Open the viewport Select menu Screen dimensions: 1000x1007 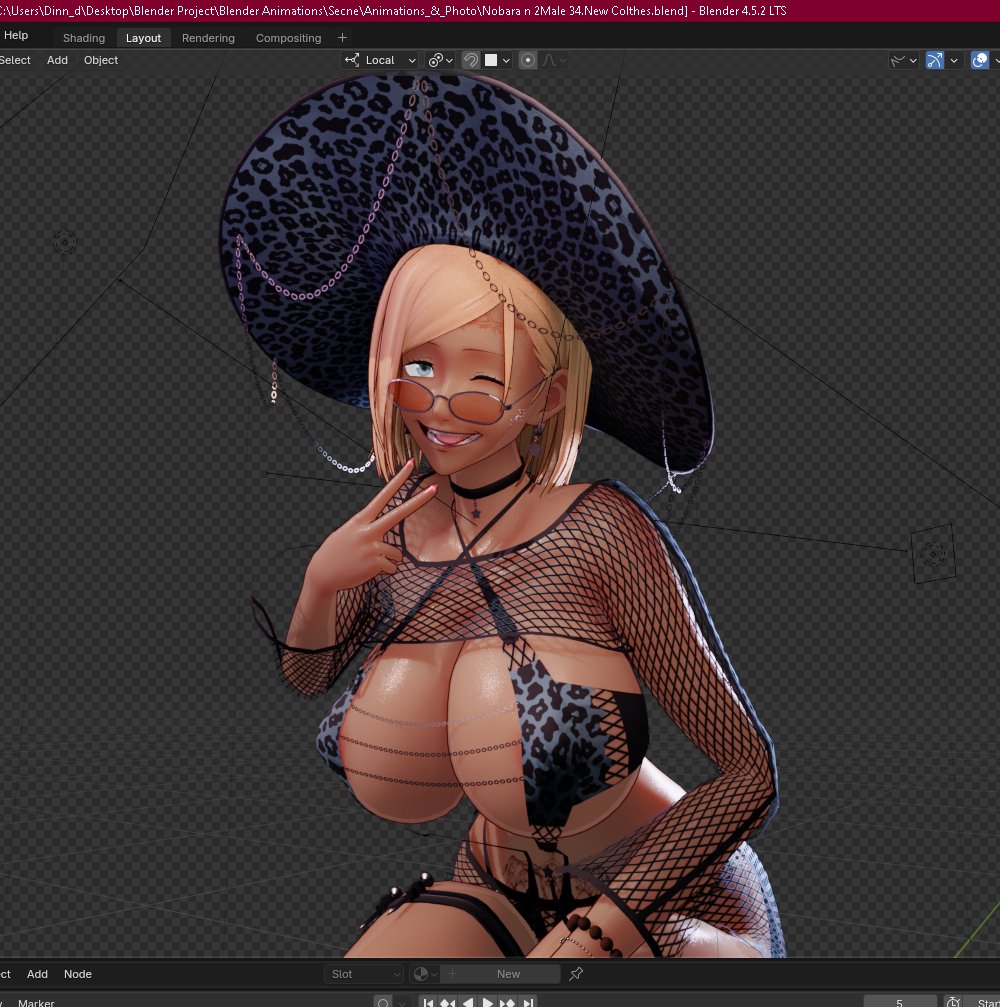15,60
